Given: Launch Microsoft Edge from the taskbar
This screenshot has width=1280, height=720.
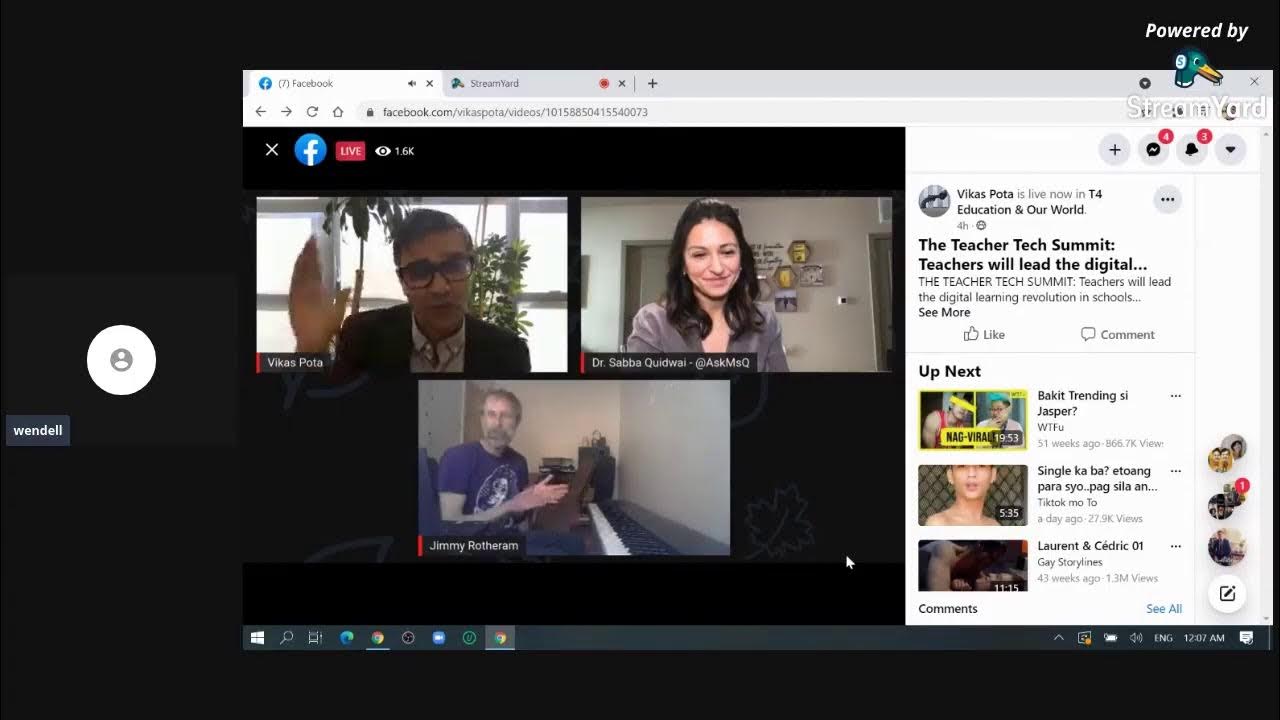Looking at the screenshot, I should [x=346, y=638].
